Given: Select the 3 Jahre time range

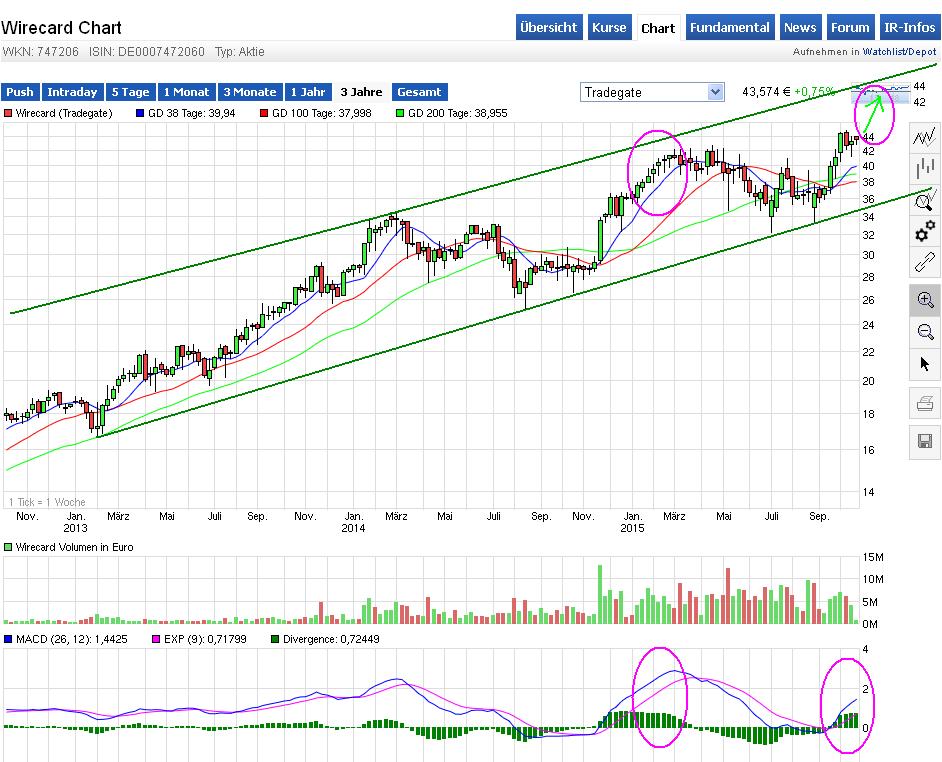Looking at the screenshot, I should 361,92.
